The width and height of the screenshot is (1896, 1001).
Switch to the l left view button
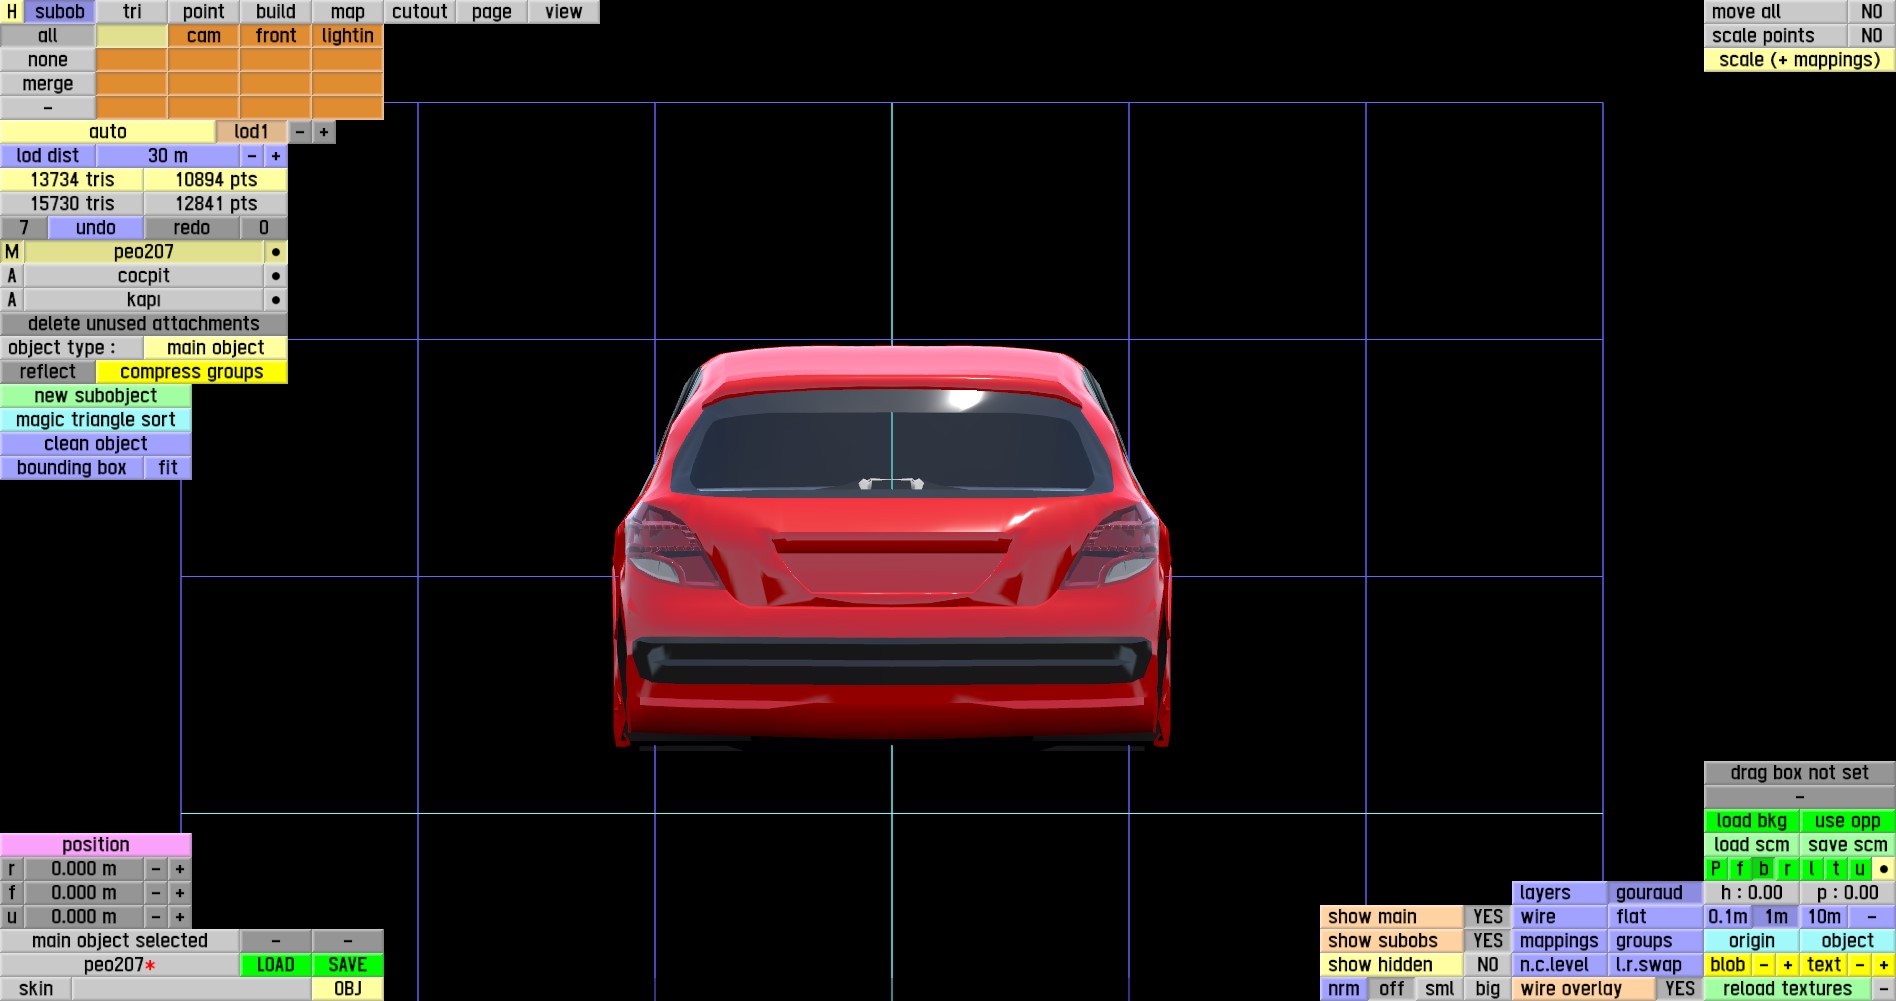click(1812, 869)
